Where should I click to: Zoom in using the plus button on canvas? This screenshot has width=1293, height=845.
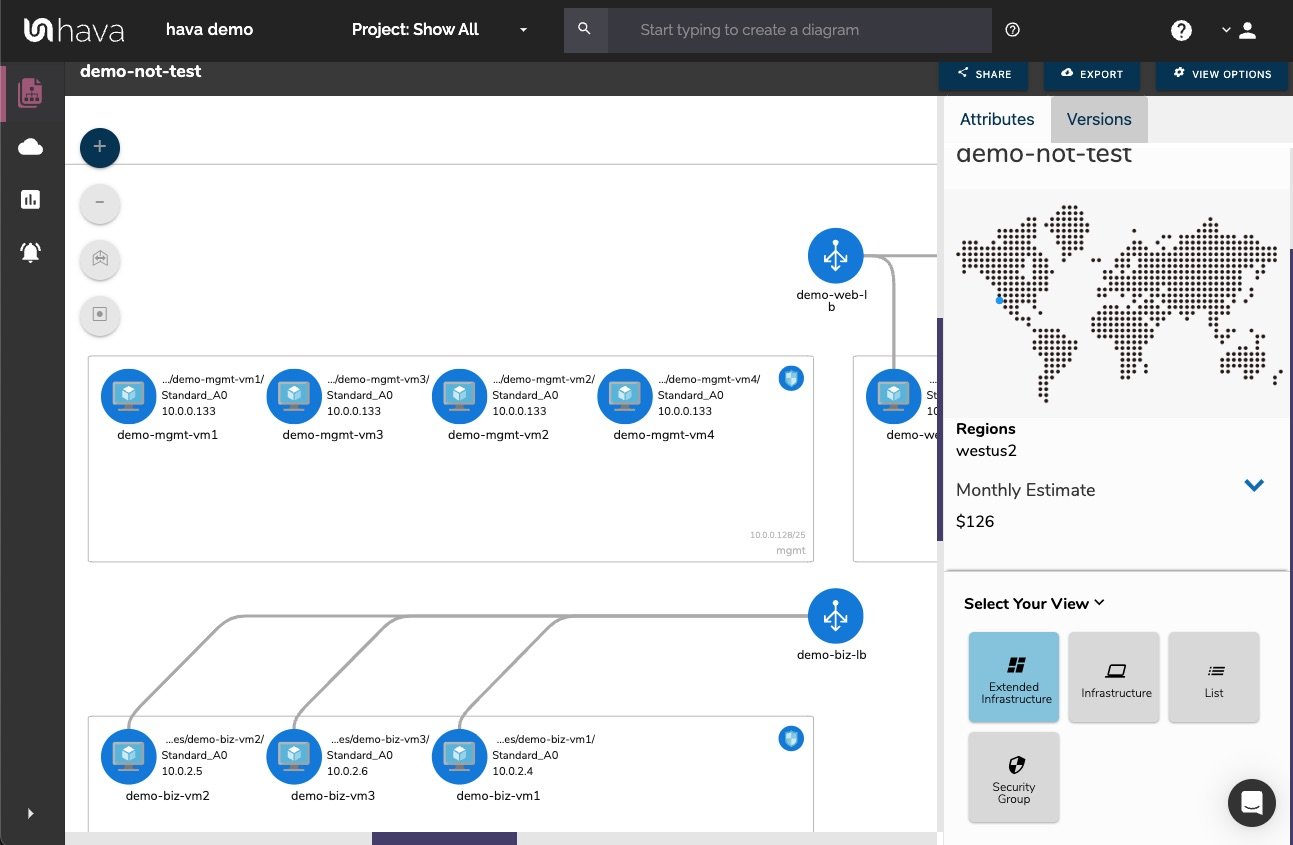point(99,147)
